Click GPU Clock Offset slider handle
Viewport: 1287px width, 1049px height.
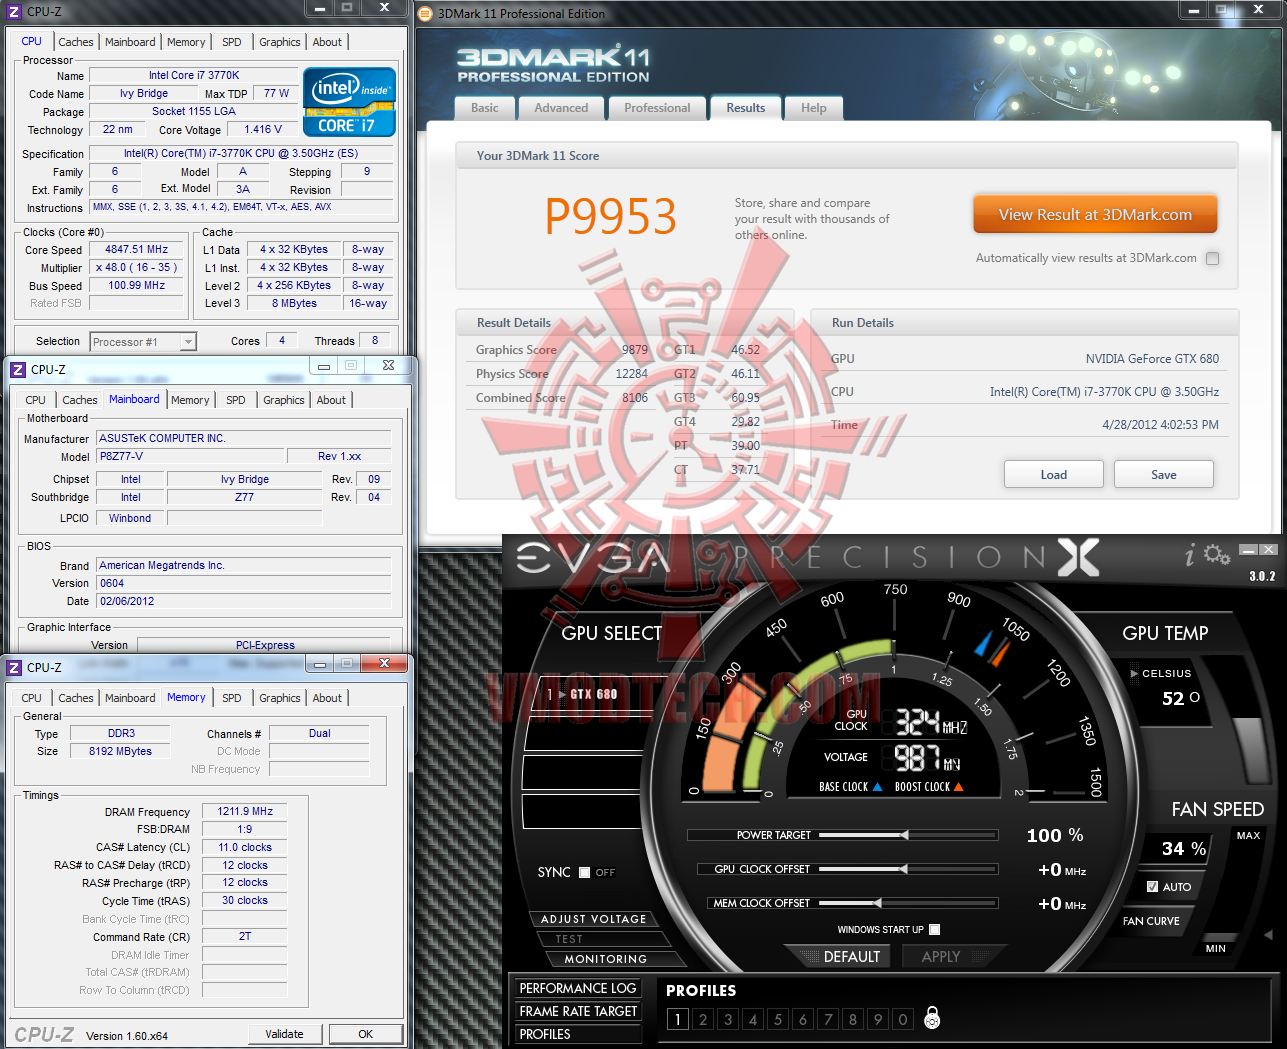click(904, 869)
